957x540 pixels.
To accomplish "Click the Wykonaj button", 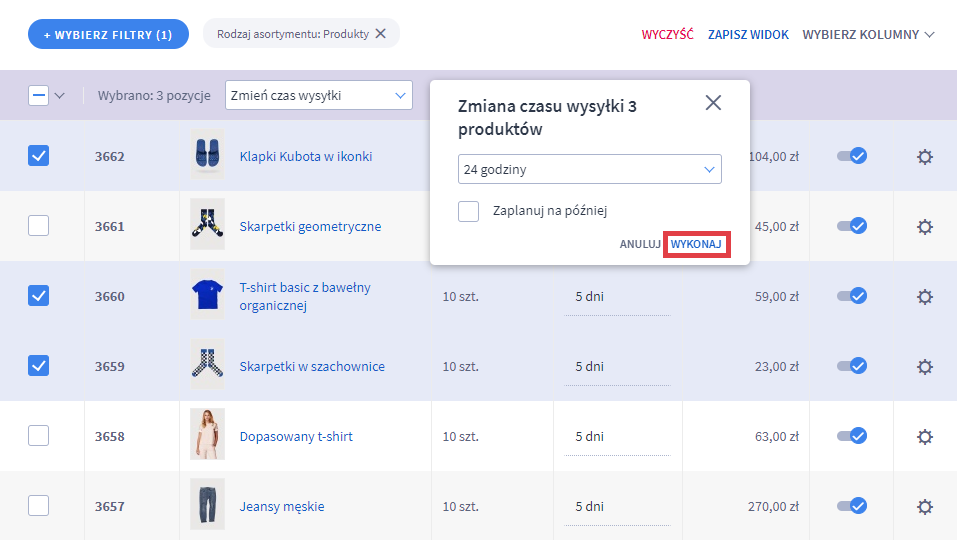I will [x=696, y=245].
